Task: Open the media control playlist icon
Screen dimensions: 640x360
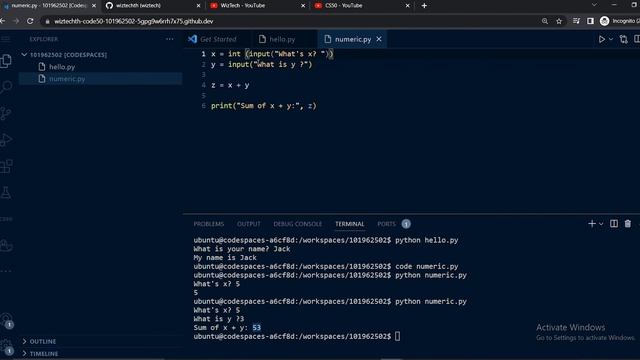Action: point(576,21)
